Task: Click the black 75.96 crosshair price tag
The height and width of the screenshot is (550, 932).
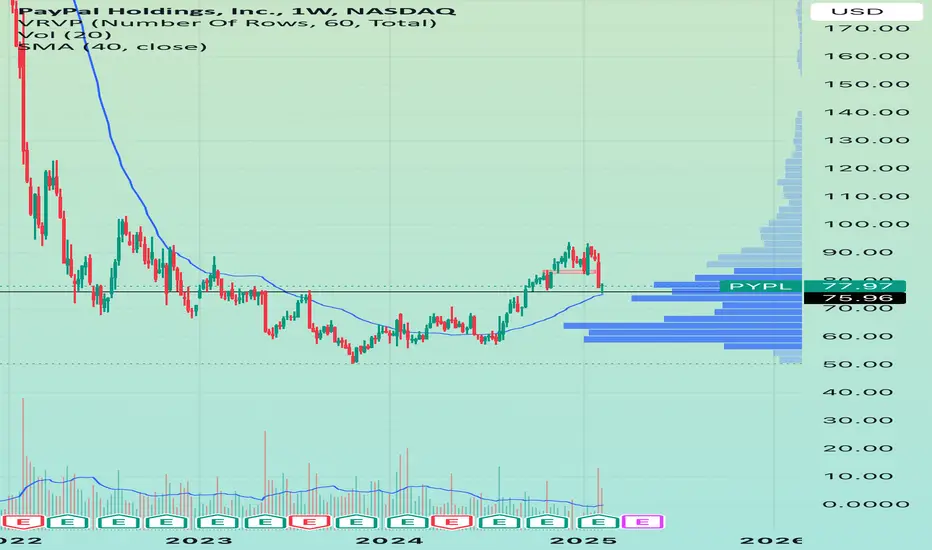Action: click(x=855, y=298)
